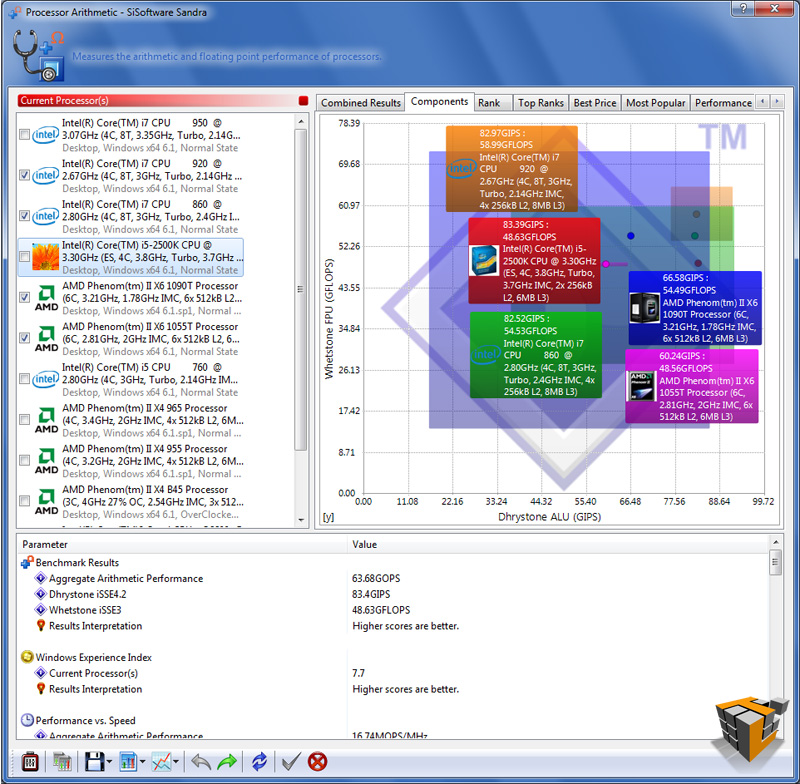Open the Most Popular tab
This screenshot has height=784, width=800.
[656, 103]
